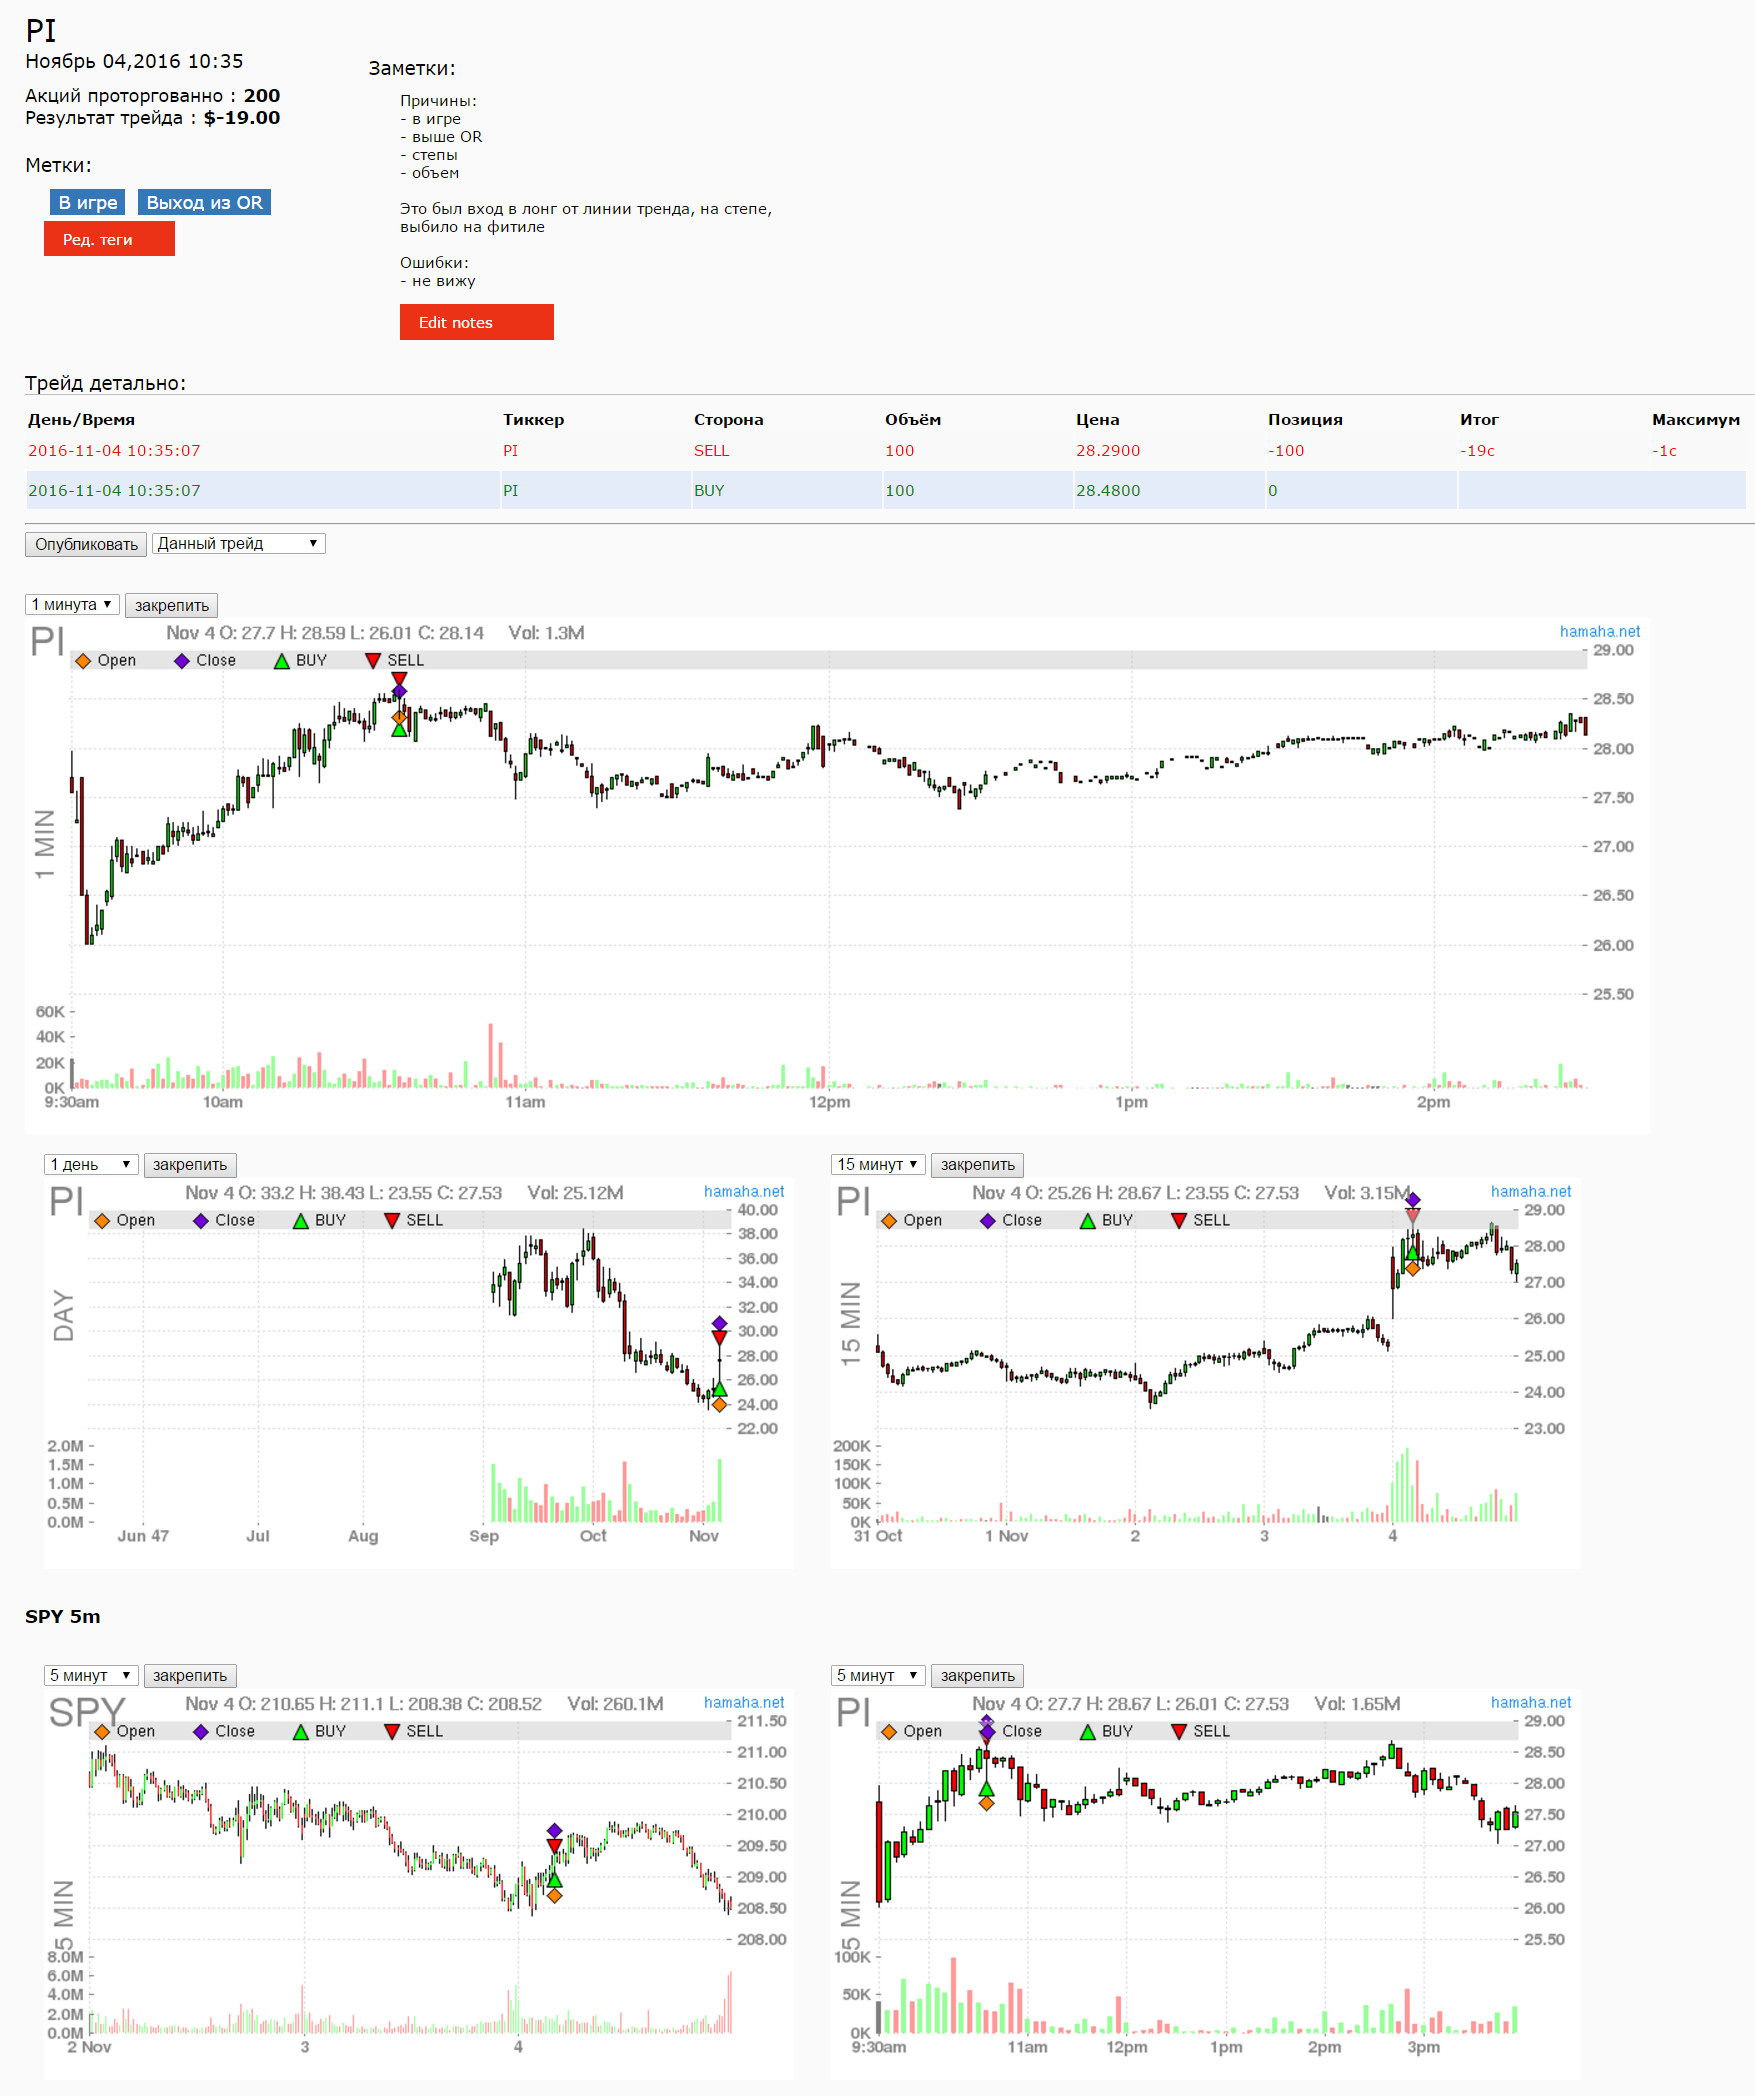The image size is (1755, 2096).
Task: Click the orange Open diamond in 1-minute chart legend
Action: (x=83, y=661)
